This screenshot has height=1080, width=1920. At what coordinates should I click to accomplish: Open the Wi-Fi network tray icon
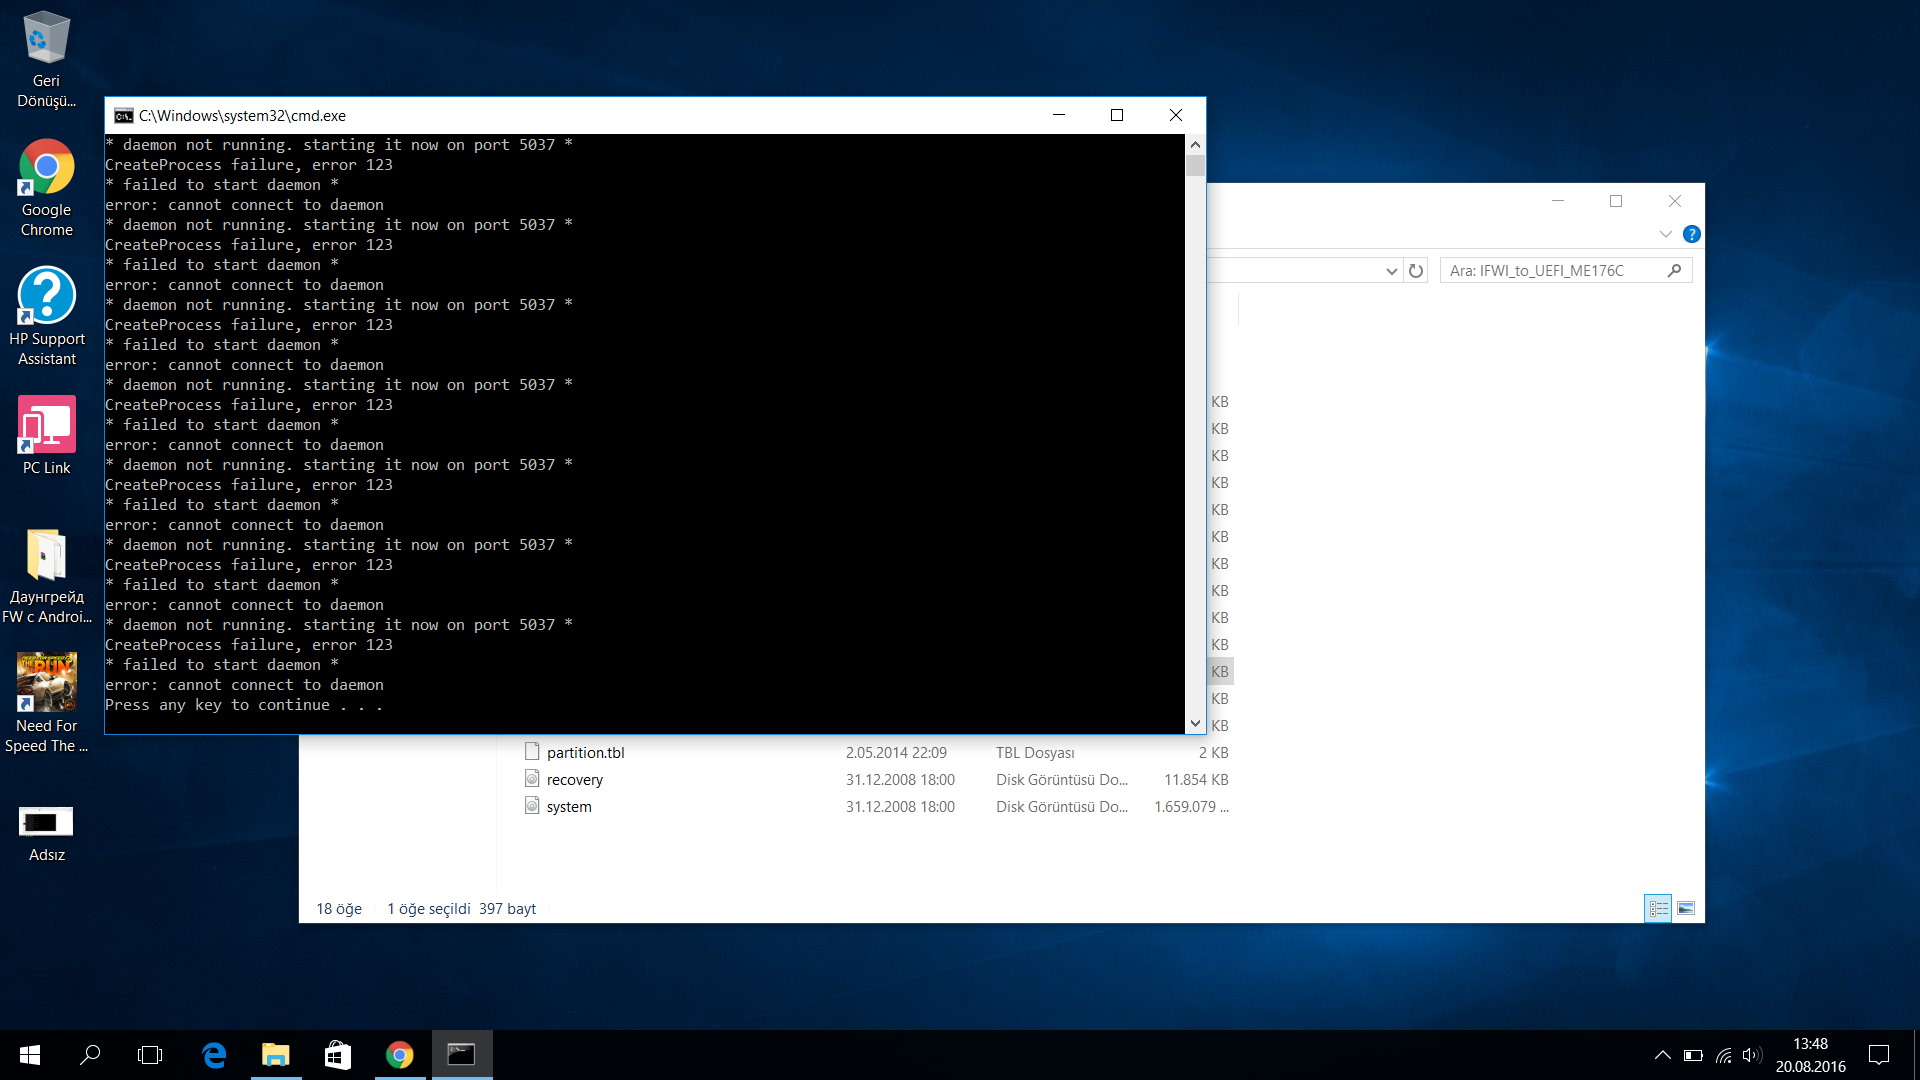[1723, 1055]
